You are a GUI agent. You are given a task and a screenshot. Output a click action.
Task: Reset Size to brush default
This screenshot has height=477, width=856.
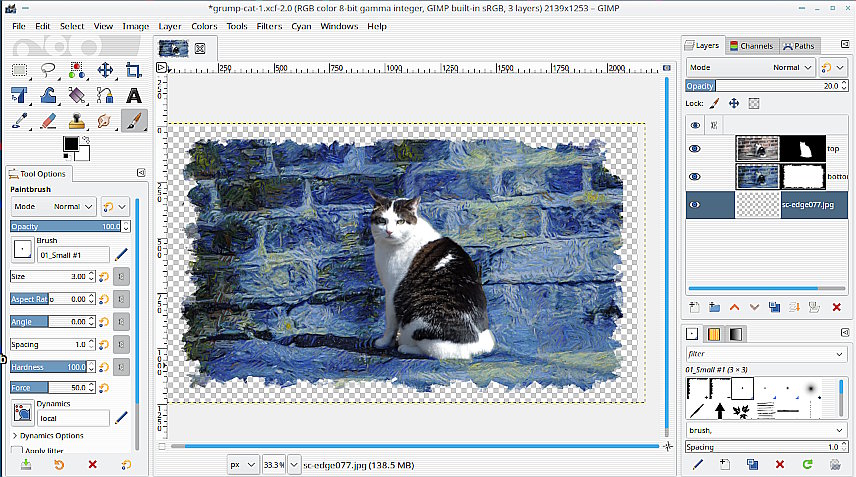[x=104, y=277]
